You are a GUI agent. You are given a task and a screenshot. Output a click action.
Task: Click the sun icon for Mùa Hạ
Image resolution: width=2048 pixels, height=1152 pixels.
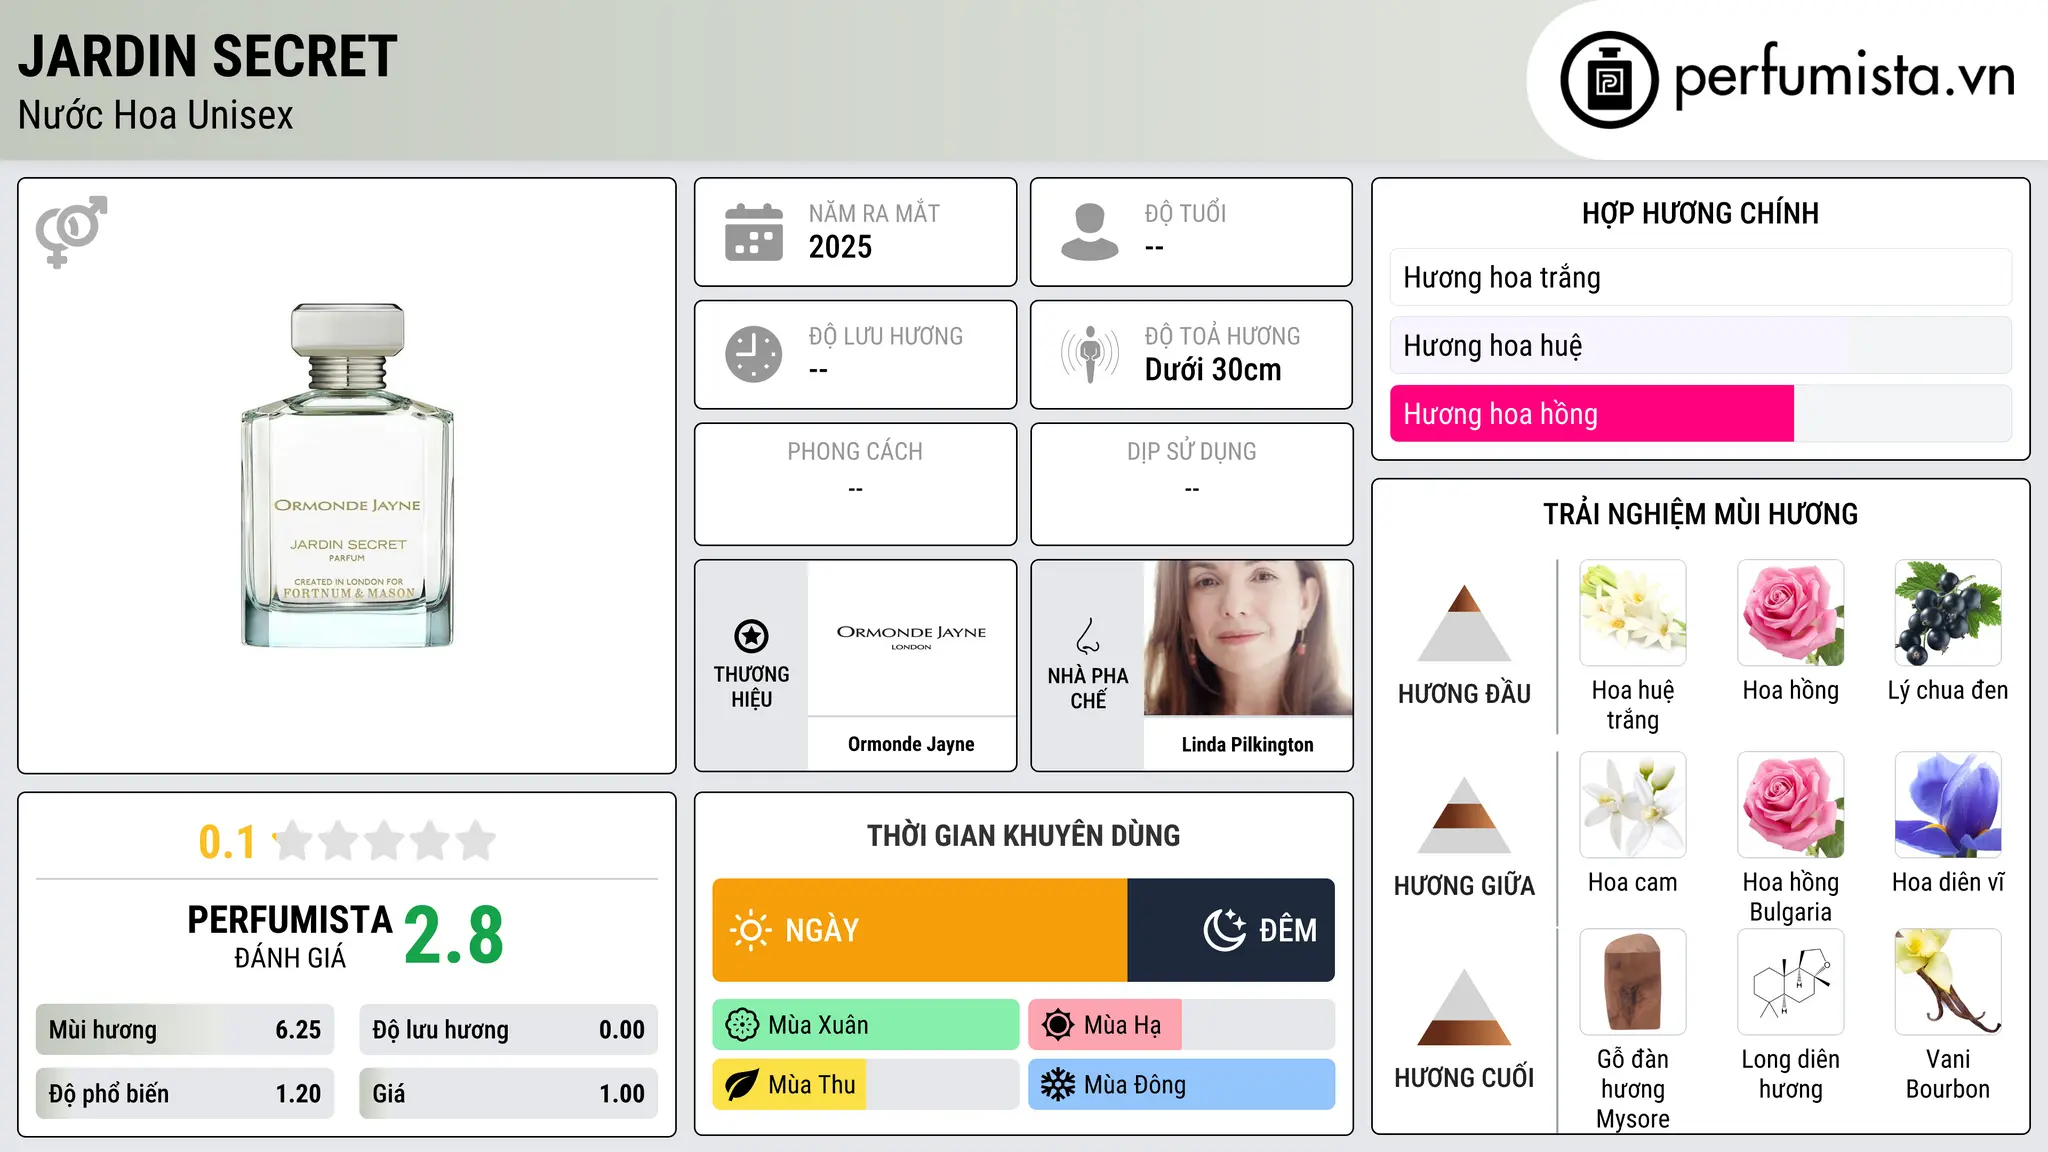1058,1025
